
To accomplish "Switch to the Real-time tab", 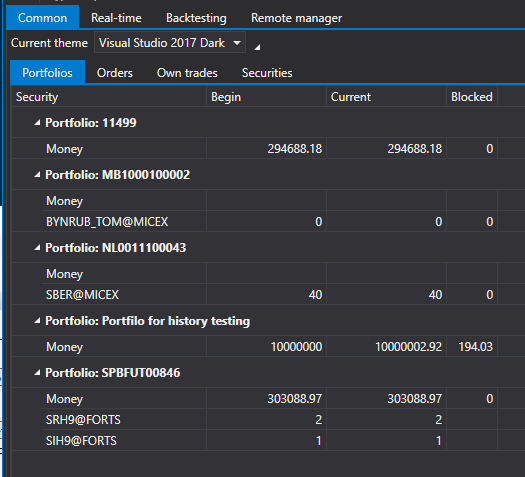I will click(x=116, y=18).
